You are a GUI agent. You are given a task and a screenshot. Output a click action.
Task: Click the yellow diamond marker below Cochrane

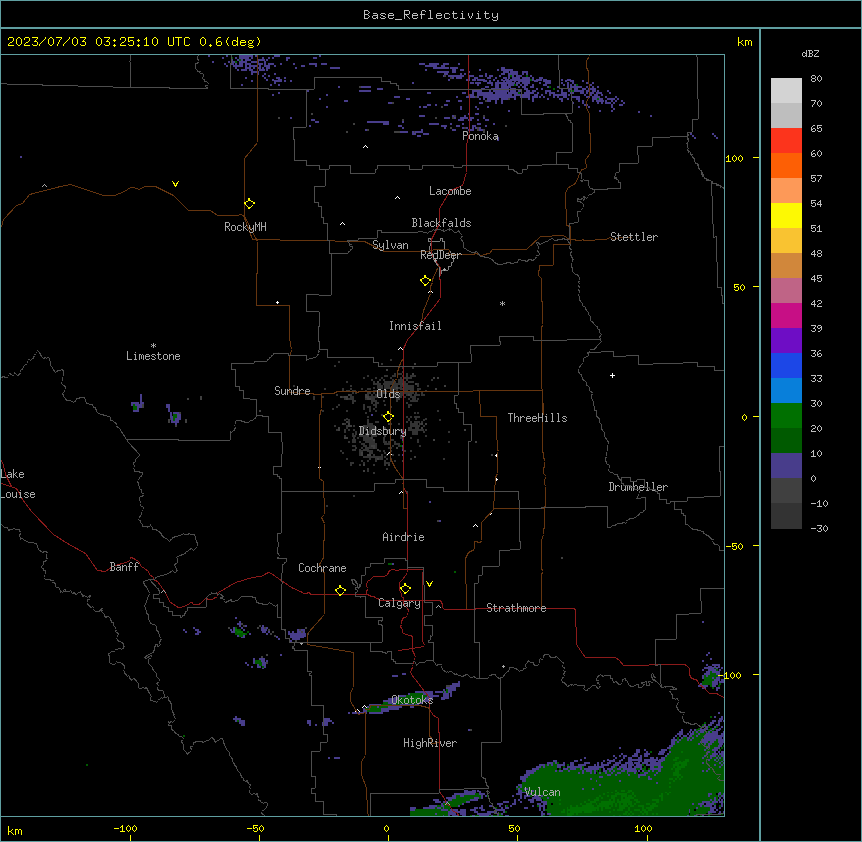tap(340, 590)
